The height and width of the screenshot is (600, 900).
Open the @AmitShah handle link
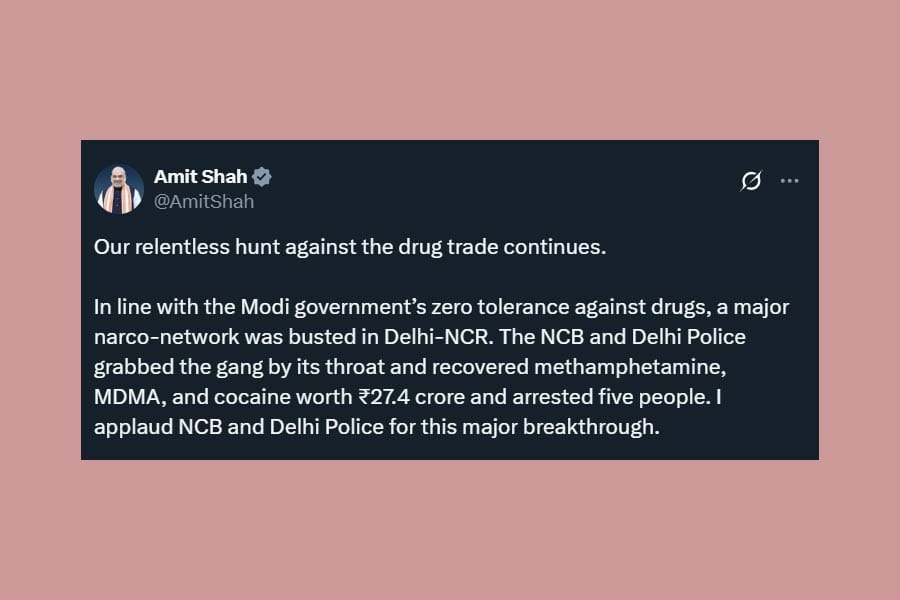click(204, 201)
